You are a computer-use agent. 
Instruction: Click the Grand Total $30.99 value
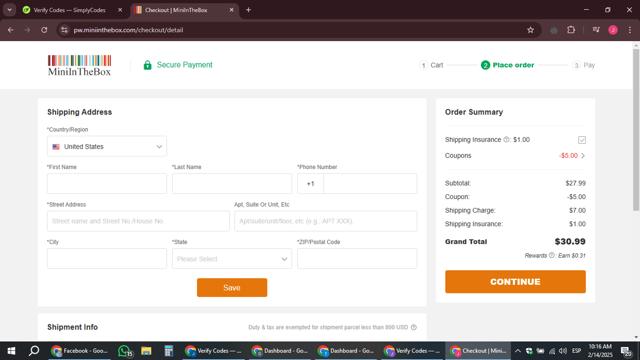tap(570, 242)
